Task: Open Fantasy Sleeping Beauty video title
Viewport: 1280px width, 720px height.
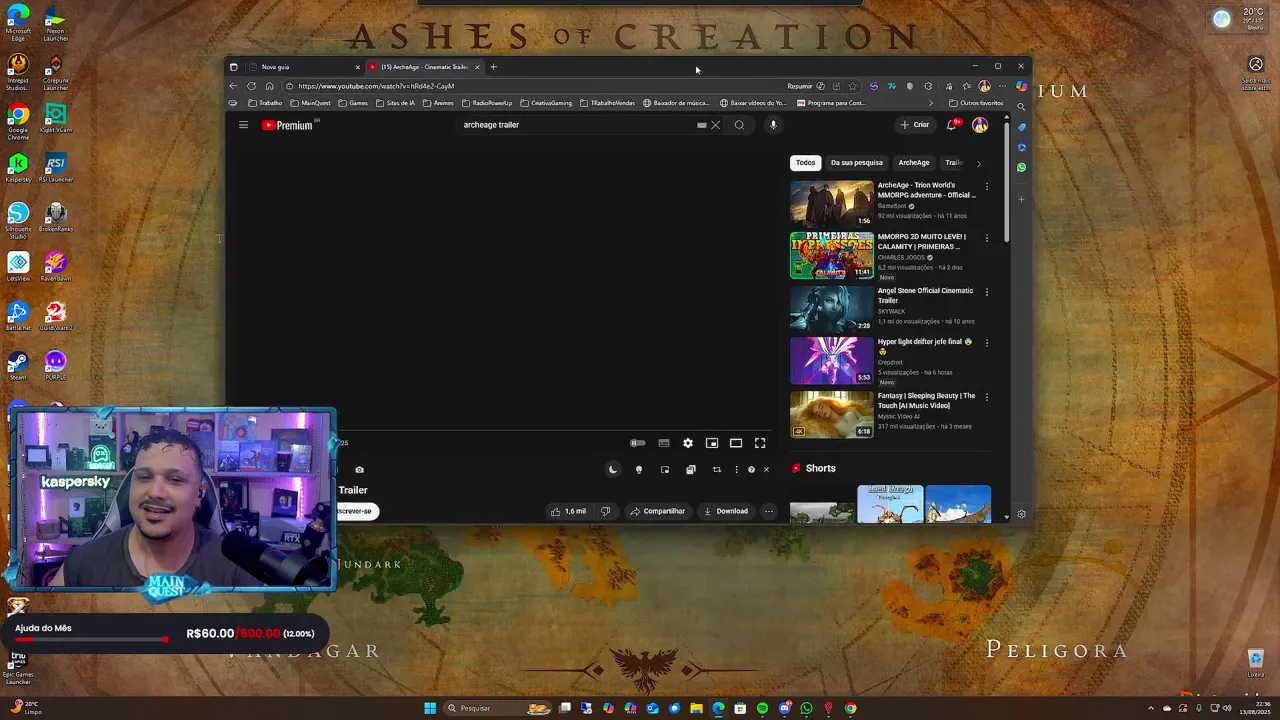Action: coord(926,400)
